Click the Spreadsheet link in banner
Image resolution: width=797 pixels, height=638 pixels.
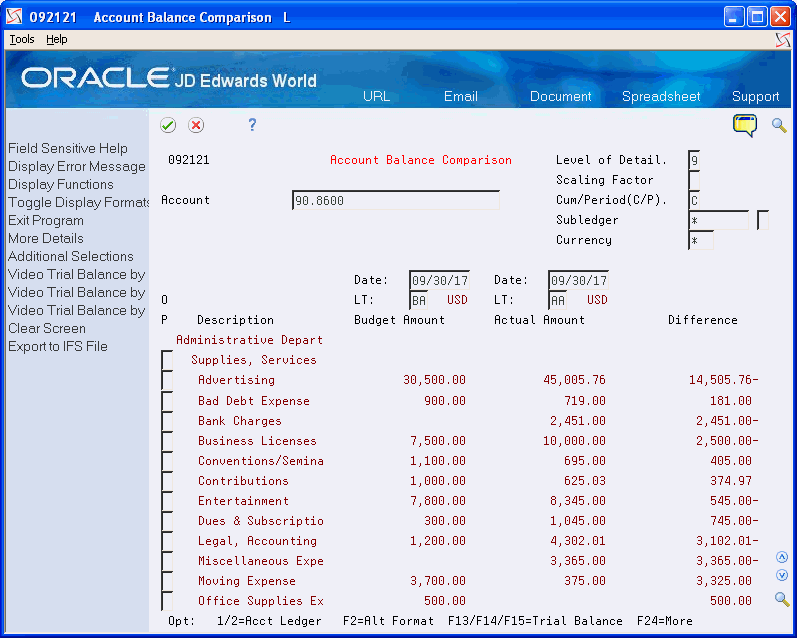click(x=661, y=97)
